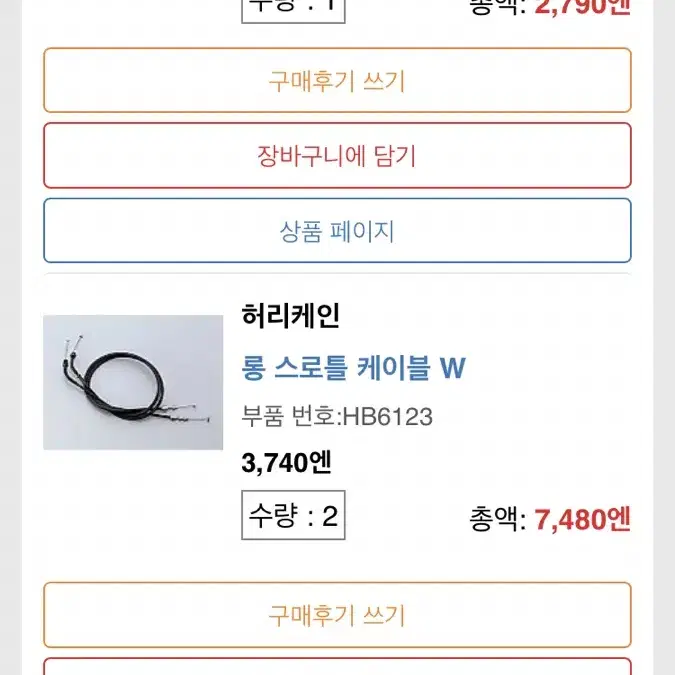
Task: Click the 3,740엔 unit price
Action: [286, 463]
